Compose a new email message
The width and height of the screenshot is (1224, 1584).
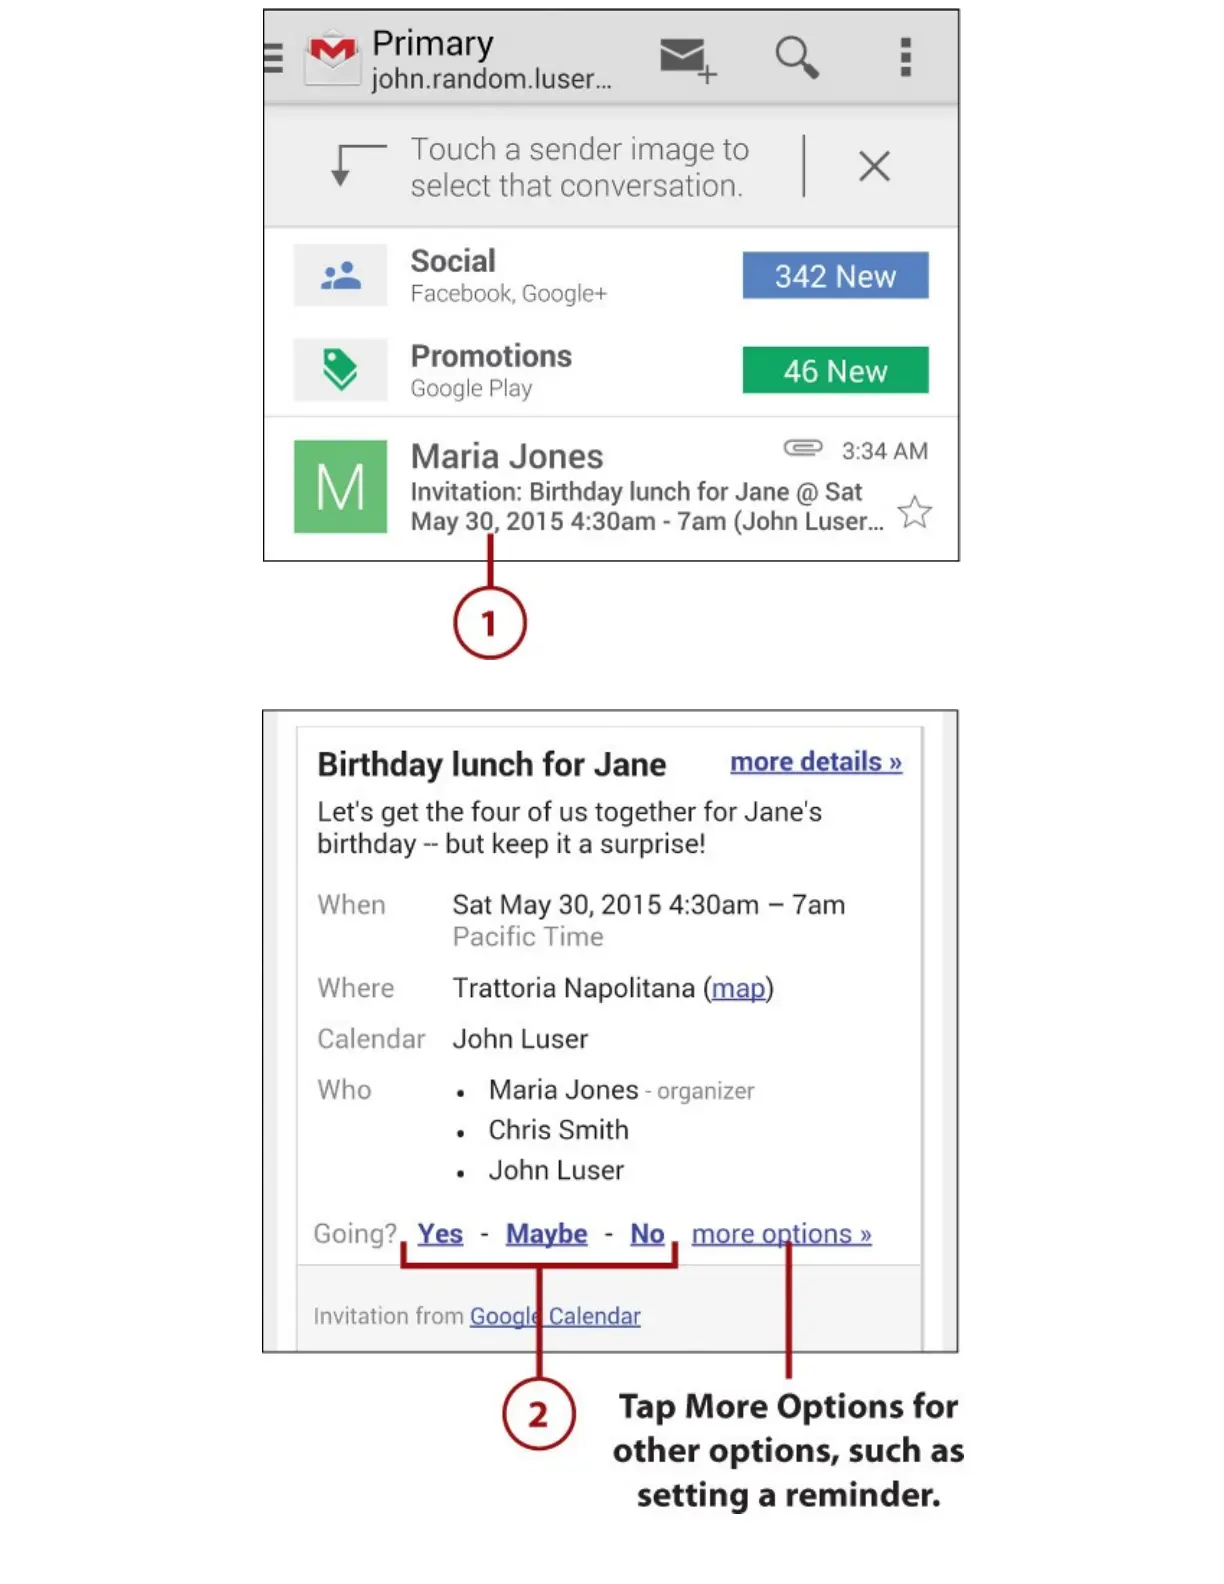coord(687,59)
